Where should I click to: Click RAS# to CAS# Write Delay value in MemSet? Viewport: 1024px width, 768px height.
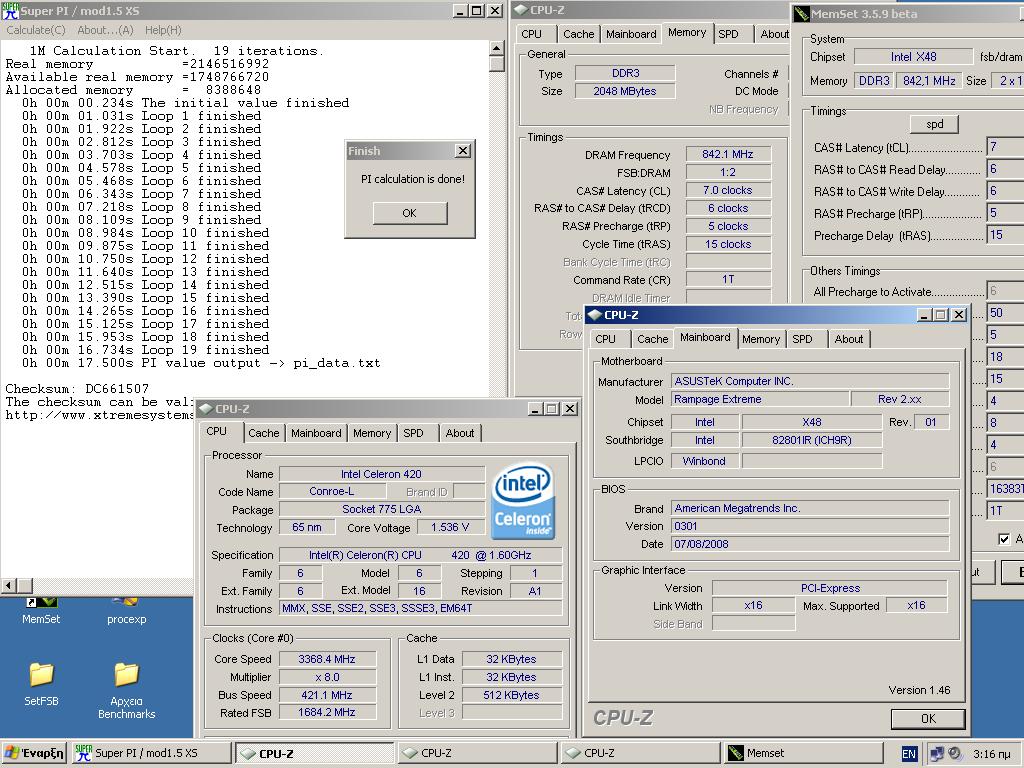tap(1004, 191)
